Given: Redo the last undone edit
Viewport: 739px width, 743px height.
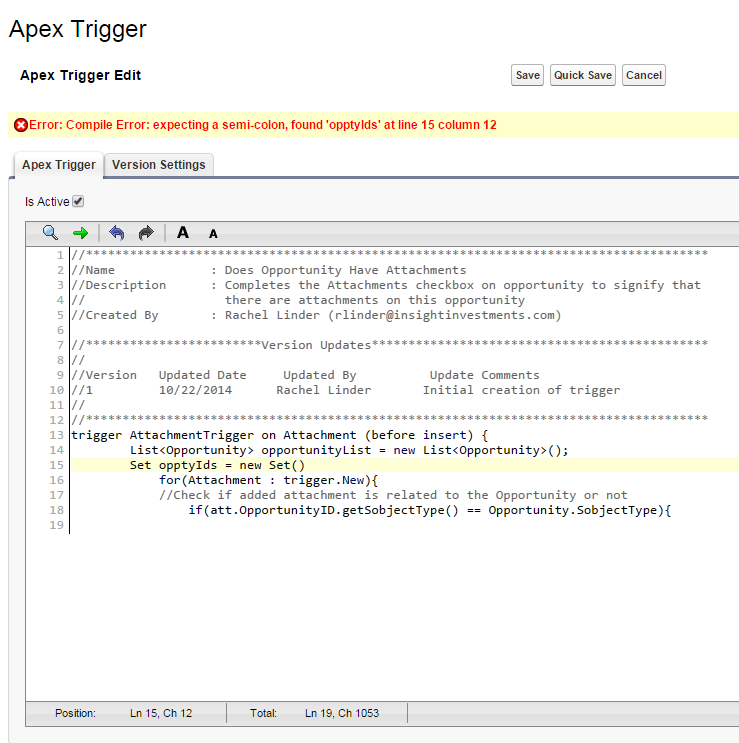Looking at the screenshot, I should click(x=146, y=233).
